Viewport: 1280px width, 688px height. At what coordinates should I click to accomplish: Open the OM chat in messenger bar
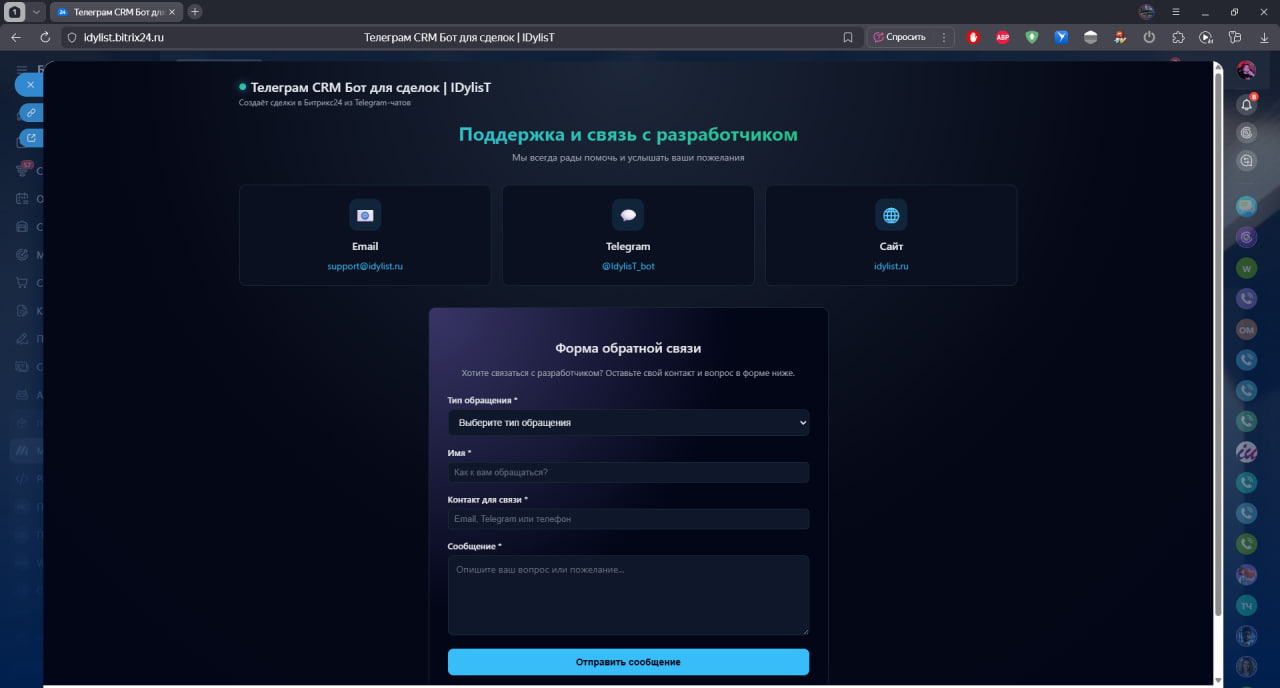1246,329
